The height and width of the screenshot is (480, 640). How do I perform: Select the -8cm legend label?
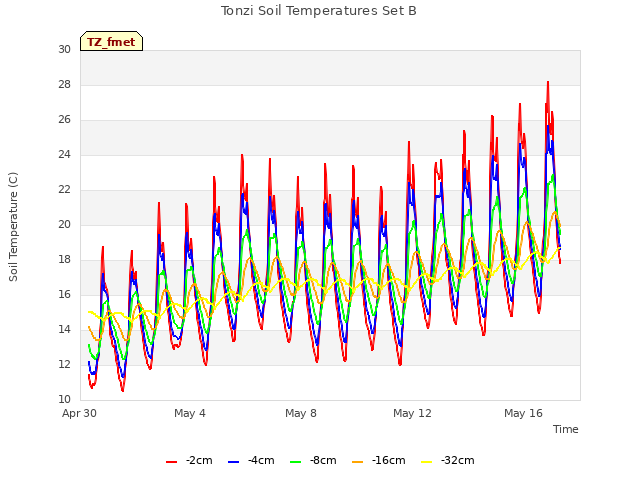323,460
